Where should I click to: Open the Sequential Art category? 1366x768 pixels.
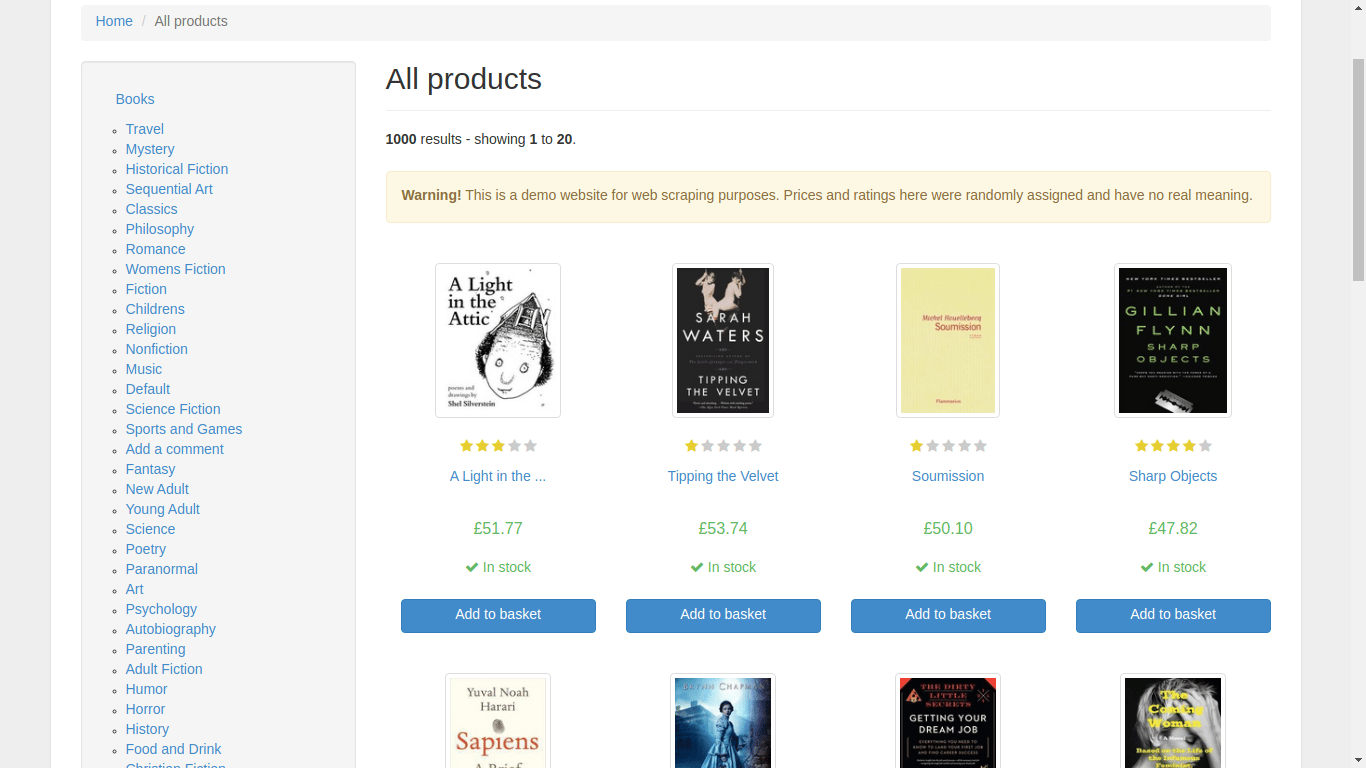click(x=169, y=189)
